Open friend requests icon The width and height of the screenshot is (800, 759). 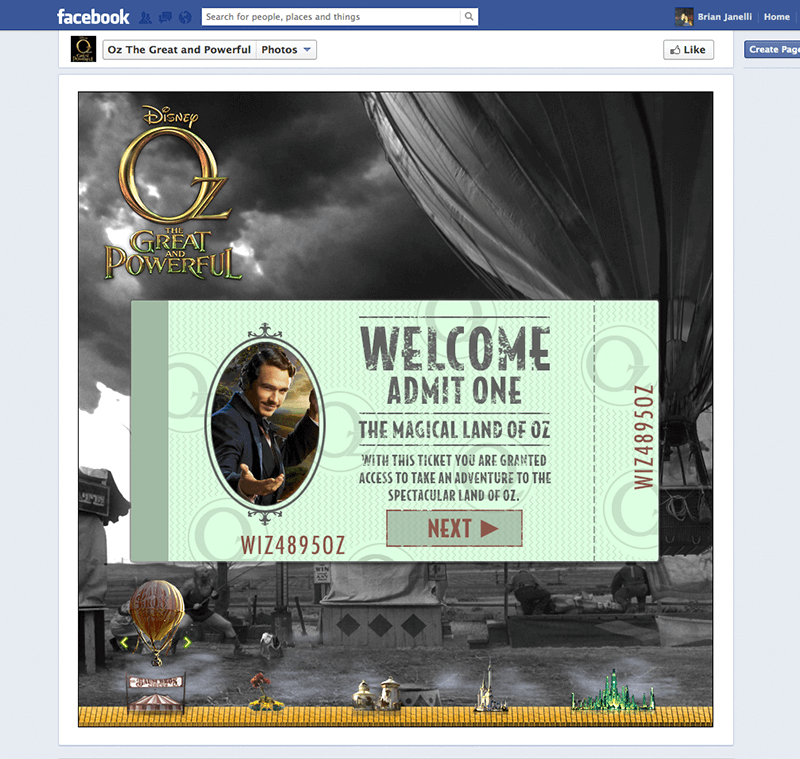click(x=145, y=17)
